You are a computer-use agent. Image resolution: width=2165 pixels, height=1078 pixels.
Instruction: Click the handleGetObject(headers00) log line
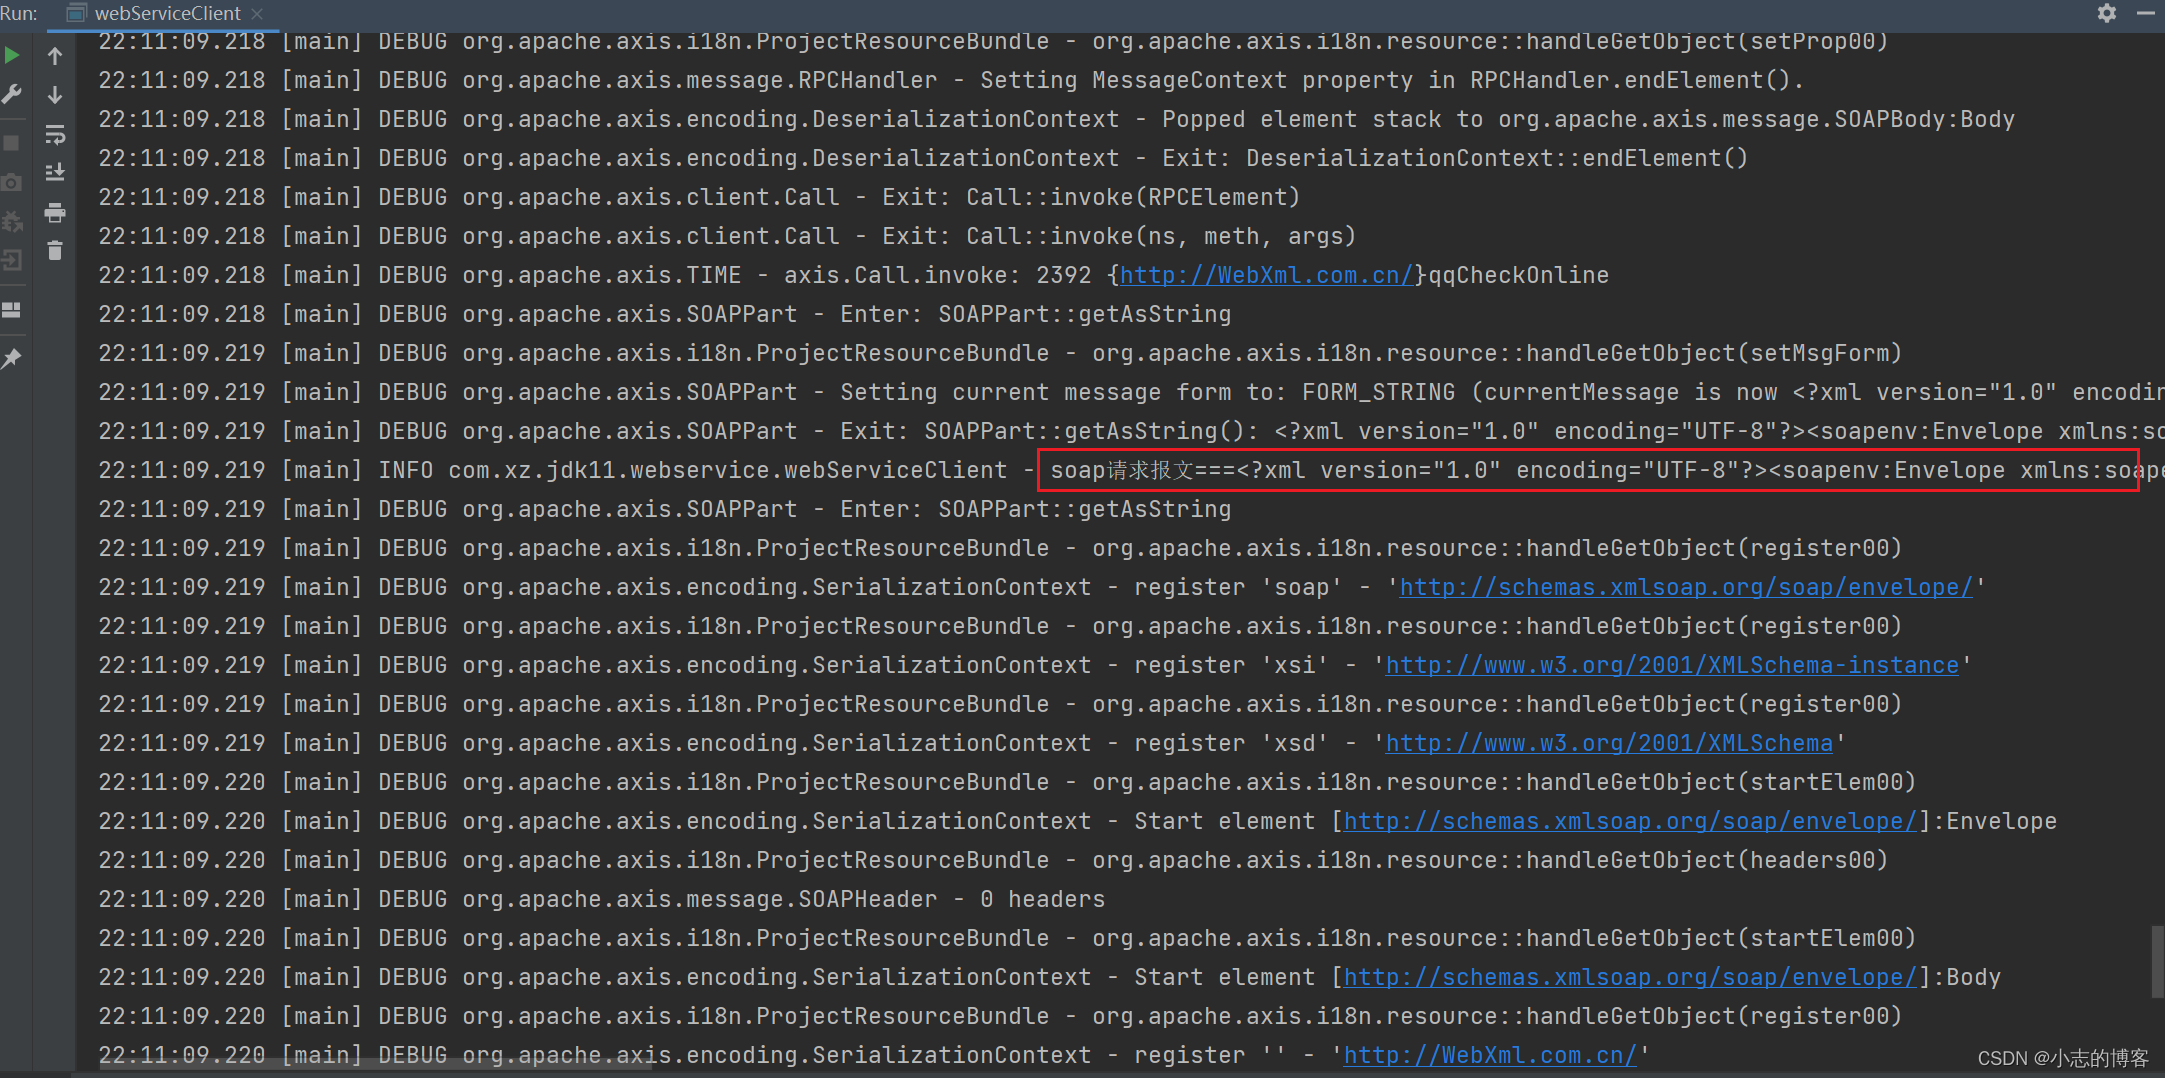993,860
